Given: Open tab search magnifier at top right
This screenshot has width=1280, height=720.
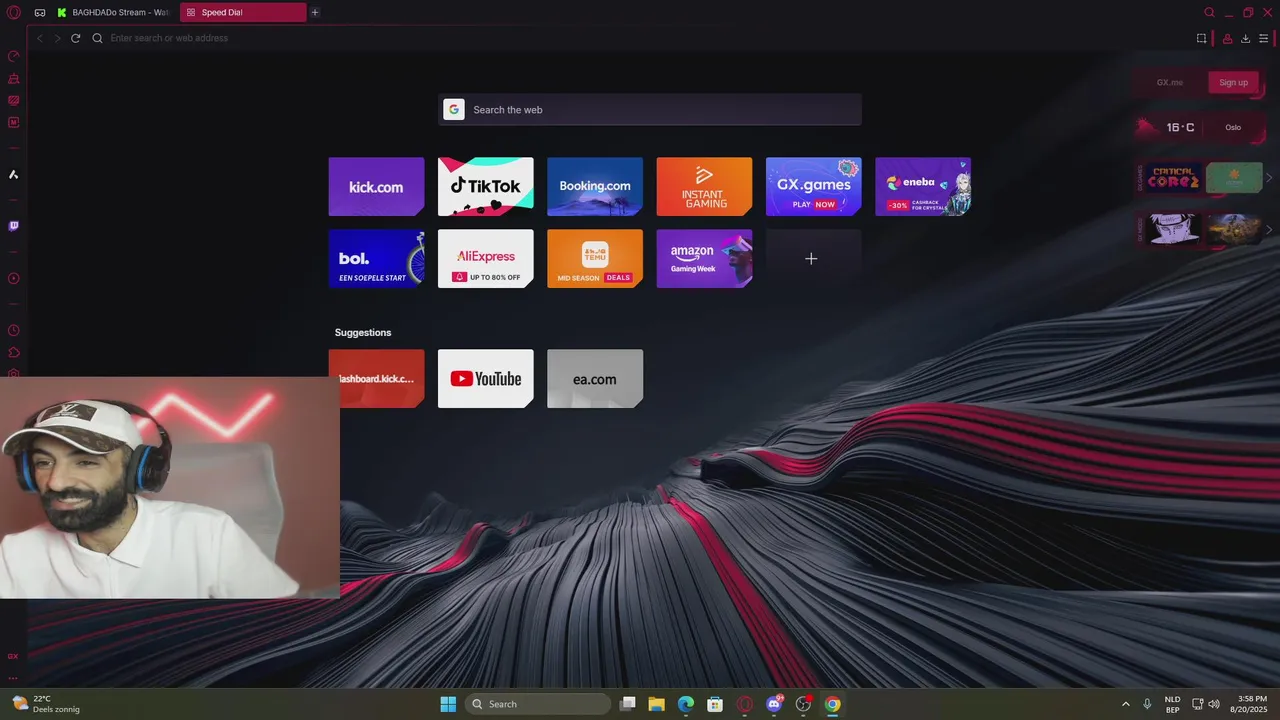Looking at the screenshot, I should (x=1209, y=12).
